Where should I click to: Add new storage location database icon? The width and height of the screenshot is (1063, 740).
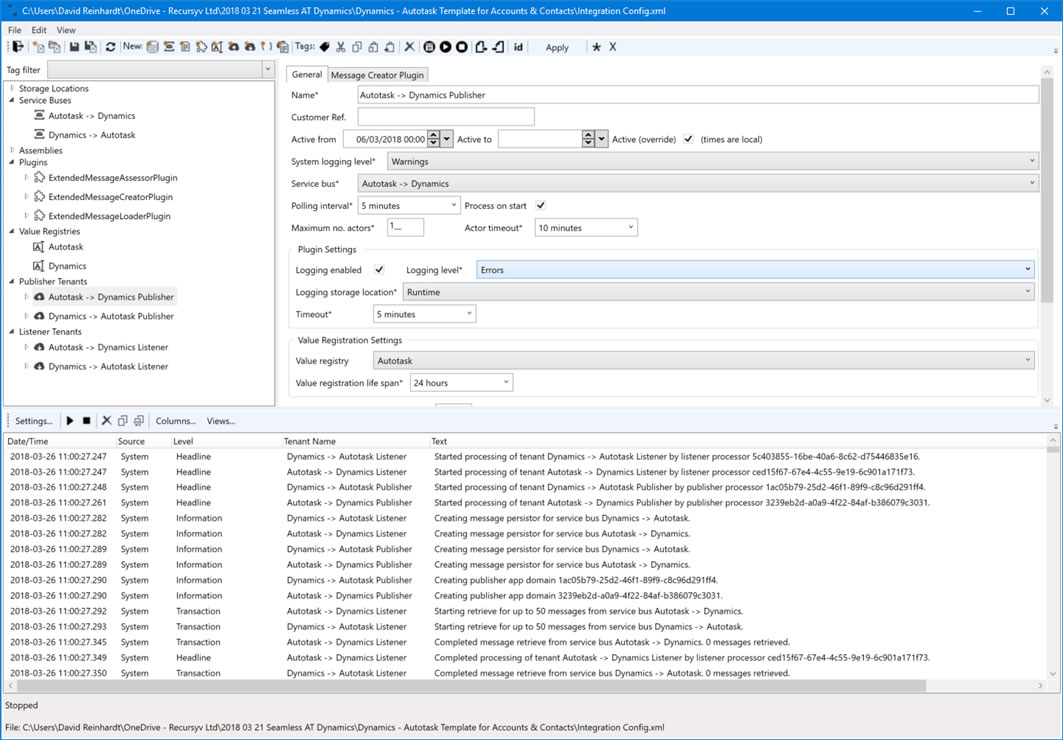153,47
